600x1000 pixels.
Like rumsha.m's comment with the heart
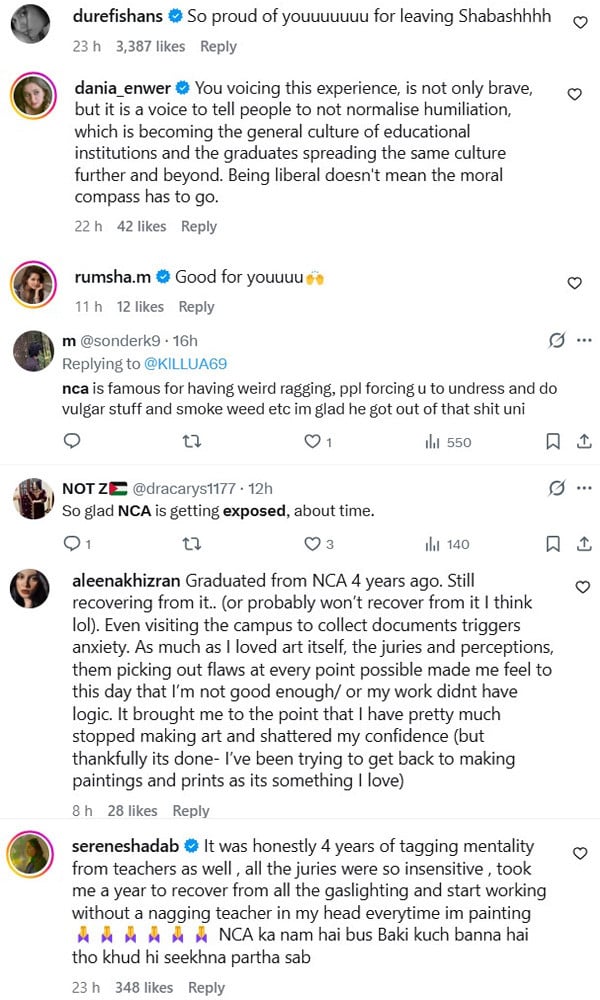[x=574, y=284]
